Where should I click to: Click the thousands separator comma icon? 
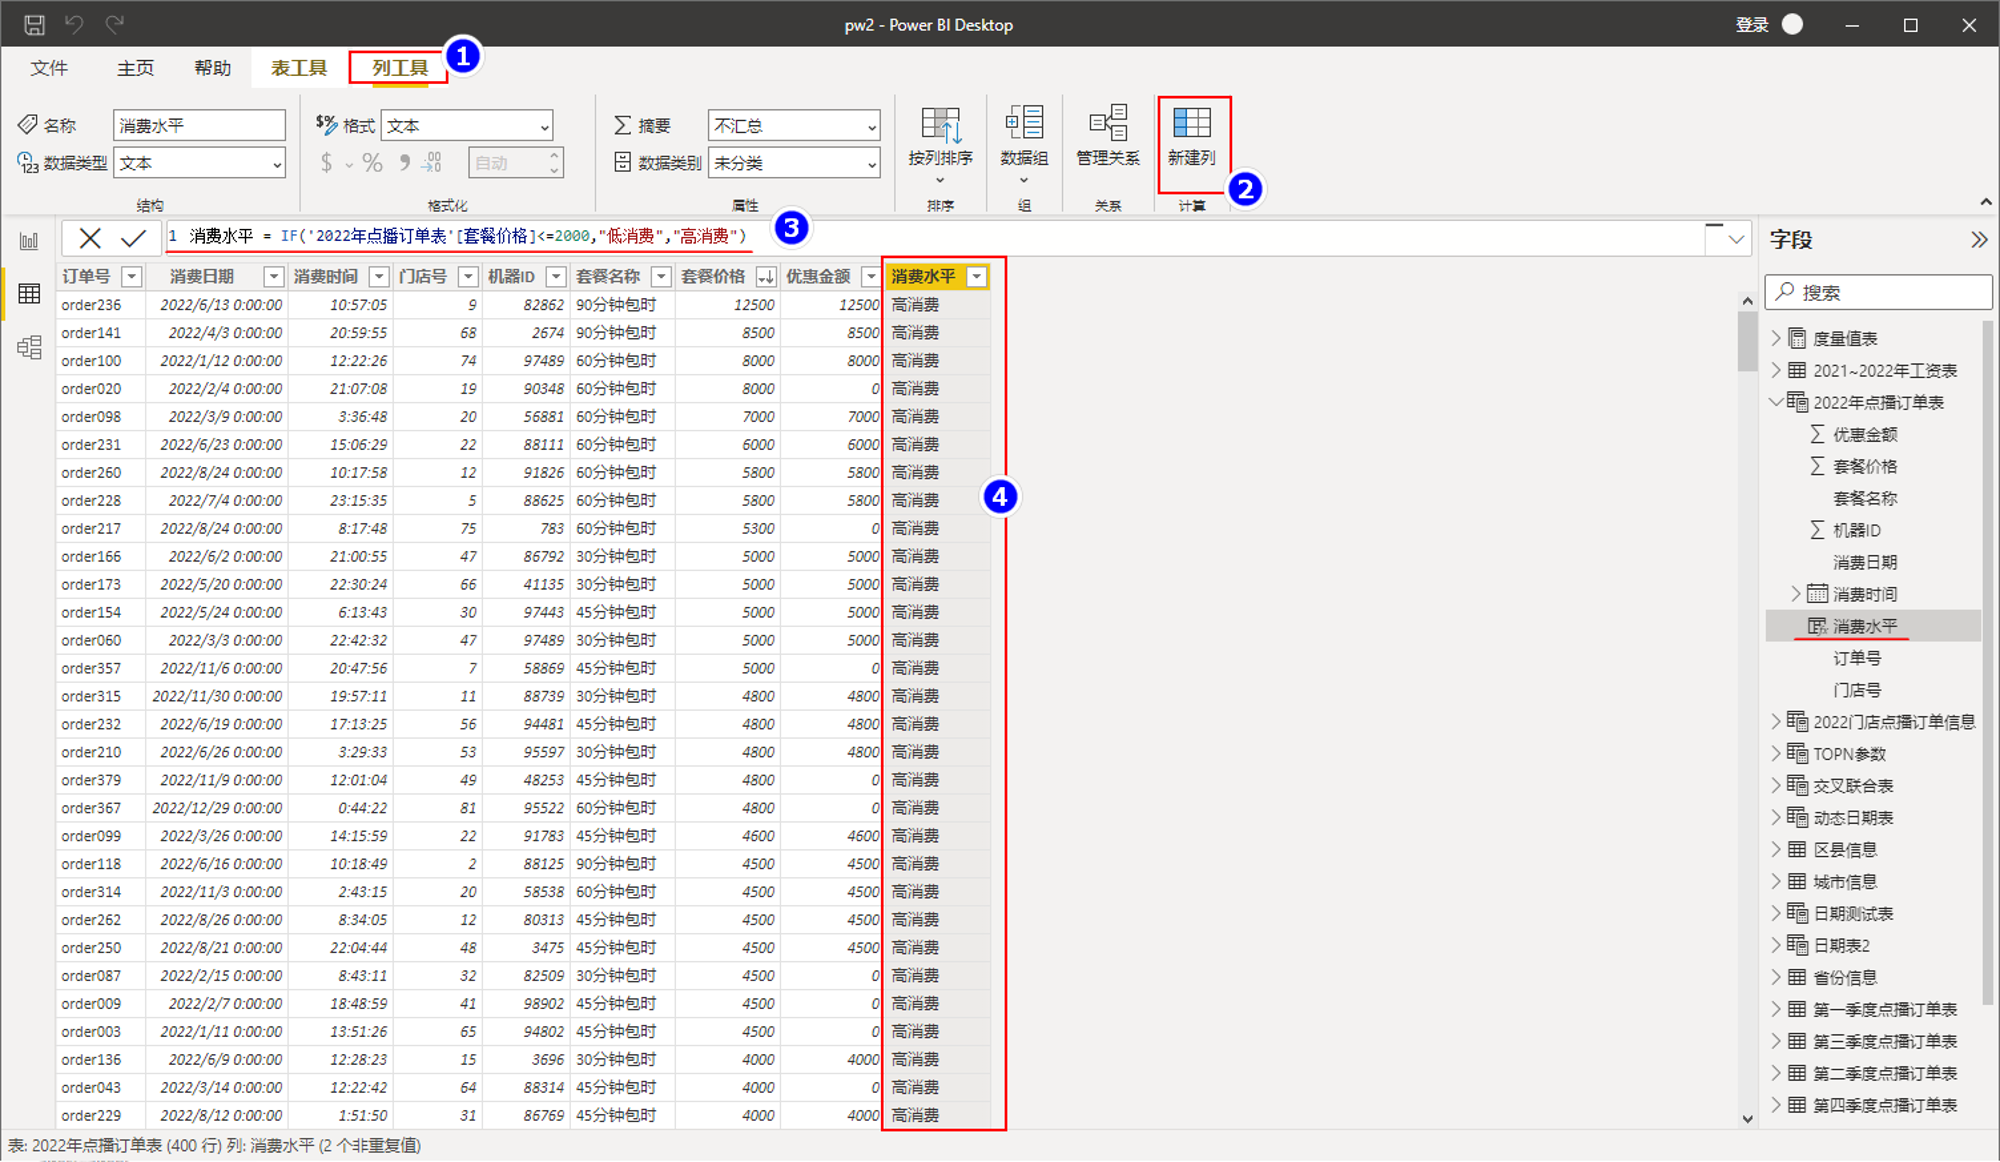[x=405, y=163]
